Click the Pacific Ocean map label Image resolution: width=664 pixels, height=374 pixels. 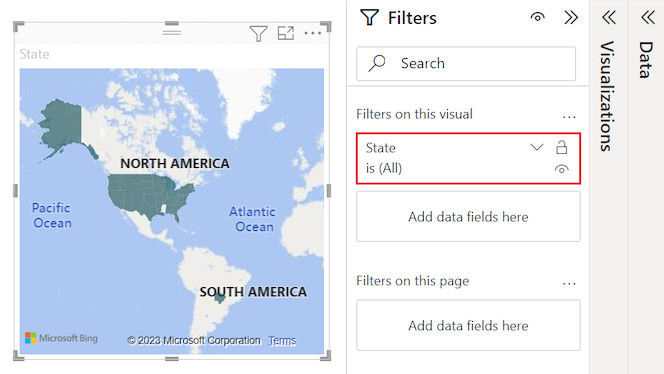[x=52, y=215]
